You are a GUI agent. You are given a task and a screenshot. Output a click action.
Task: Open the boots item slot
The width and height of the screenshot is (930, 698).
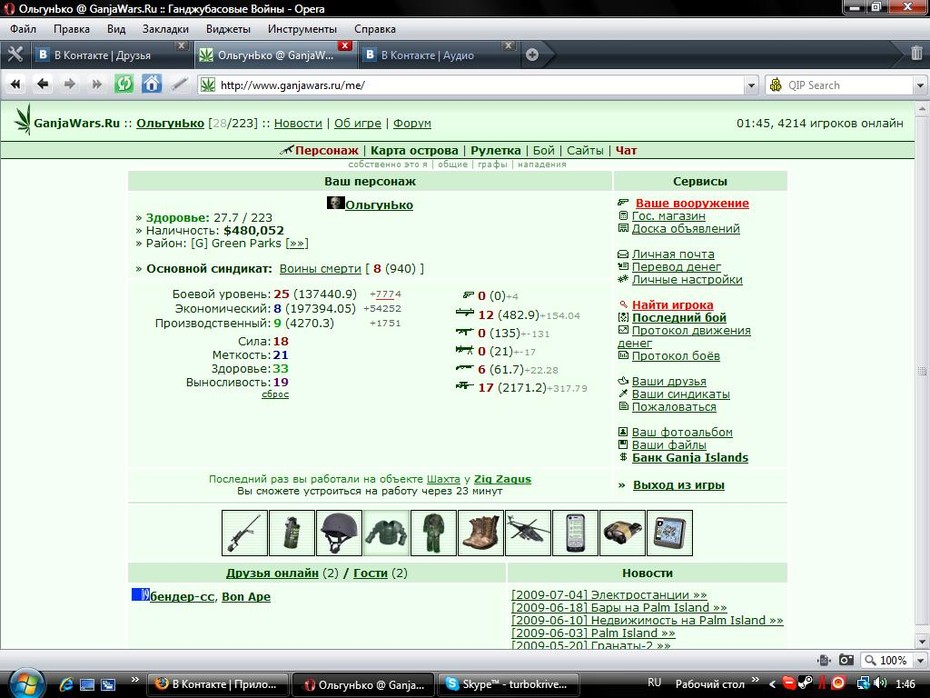(x=481, y=533)
